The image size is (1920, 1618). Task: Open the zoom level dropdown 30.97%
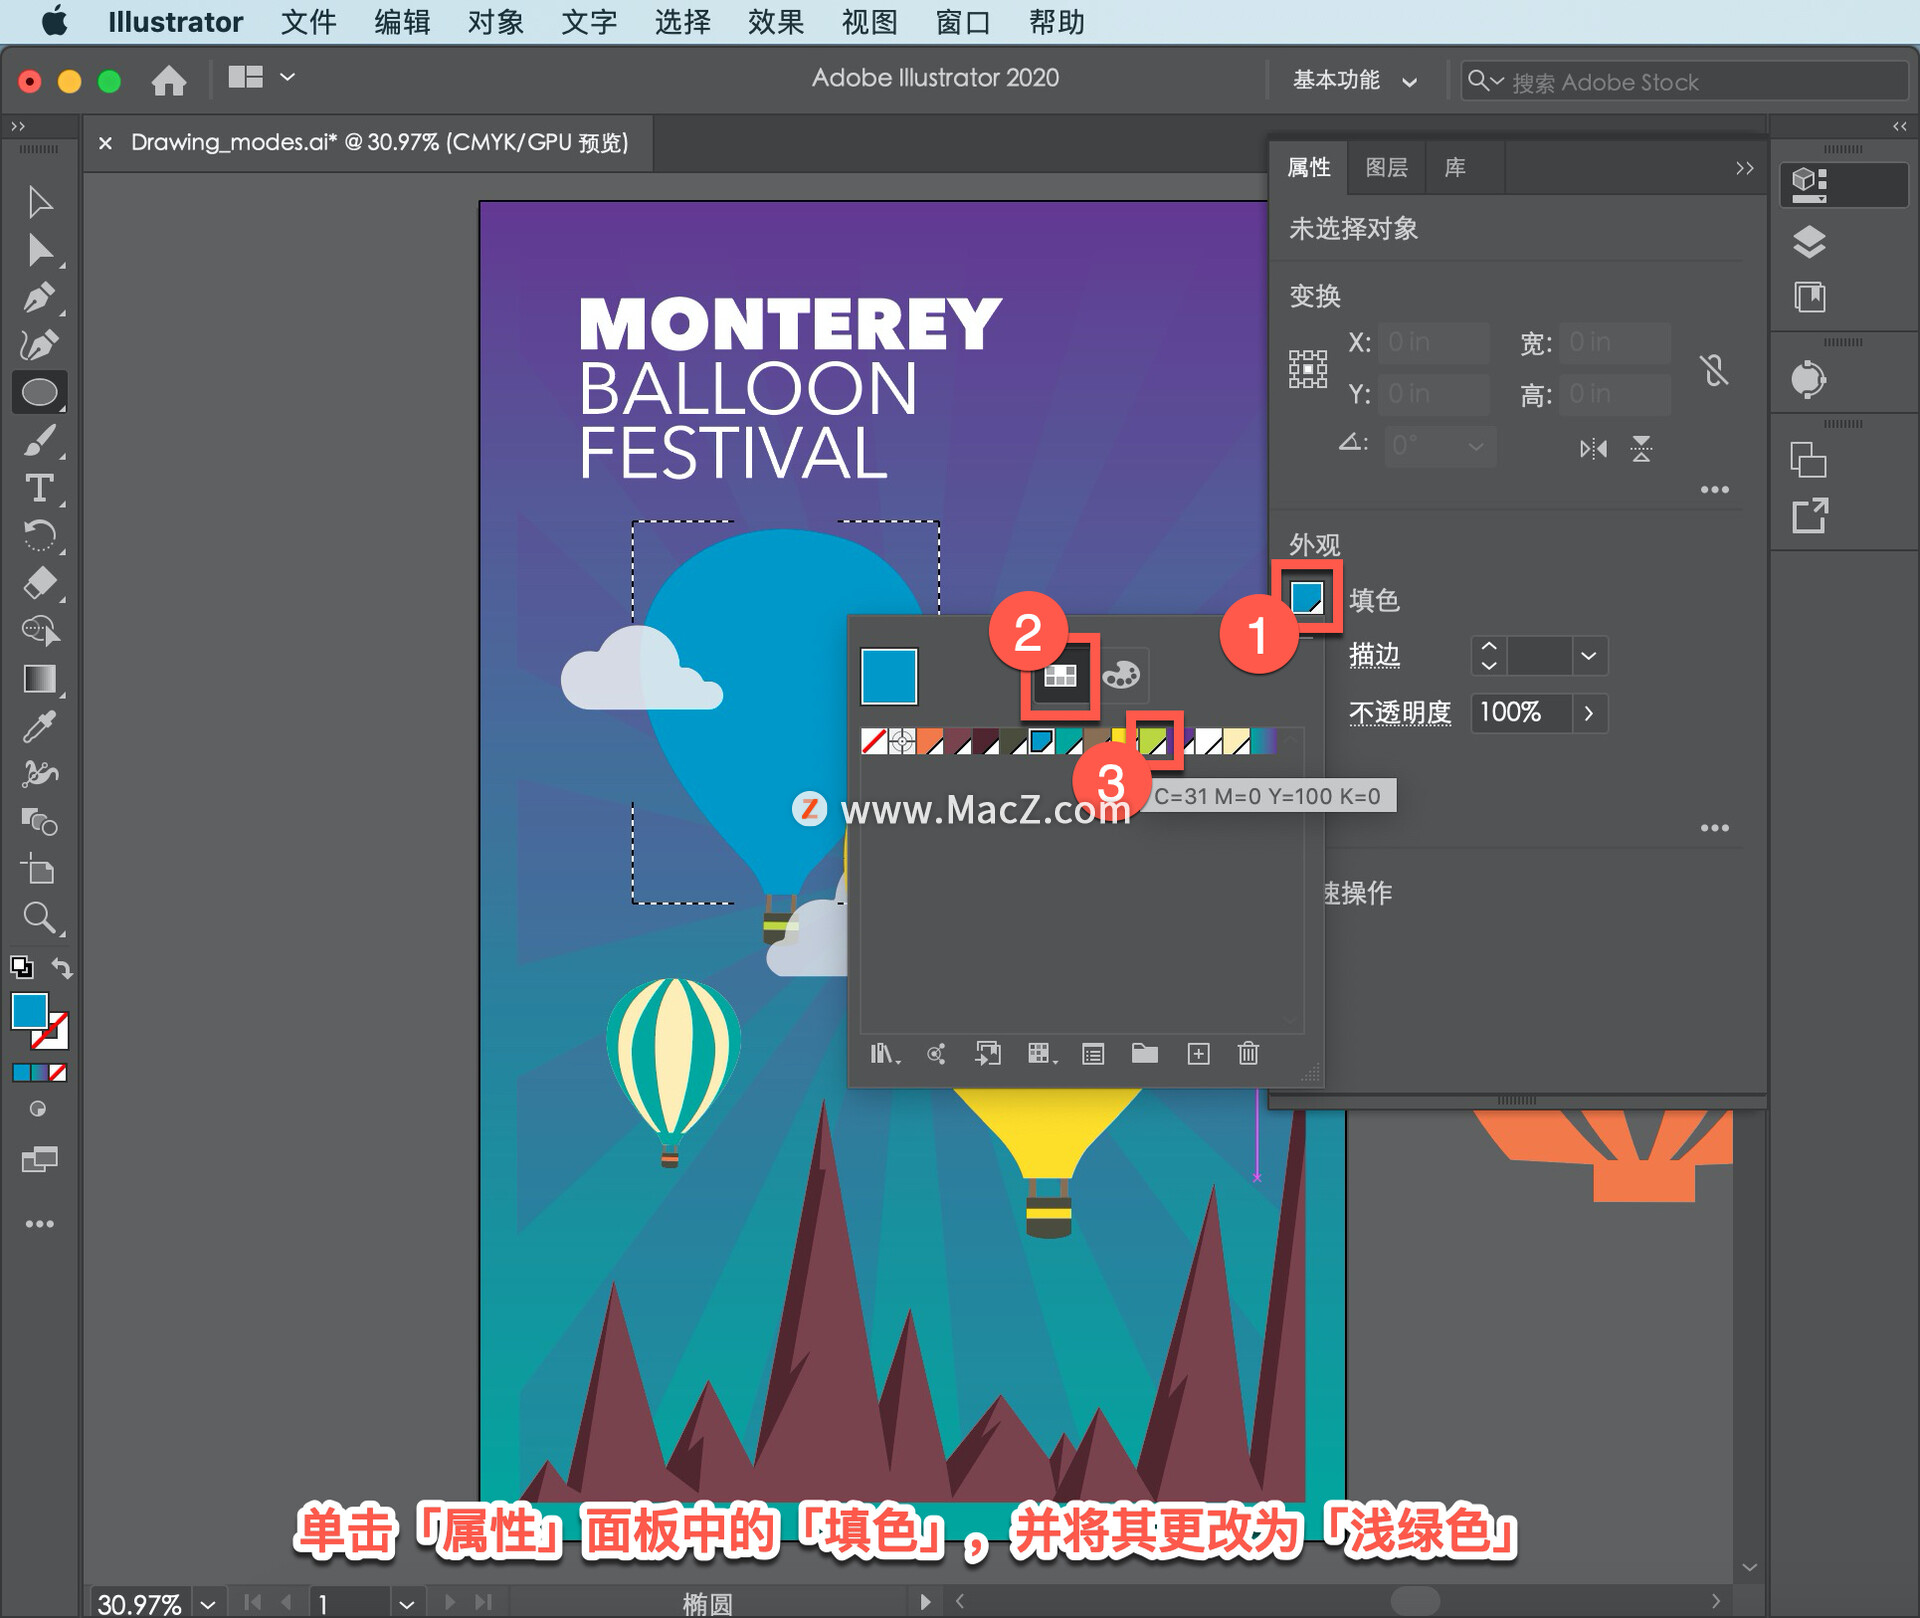tap(208, 1603)
